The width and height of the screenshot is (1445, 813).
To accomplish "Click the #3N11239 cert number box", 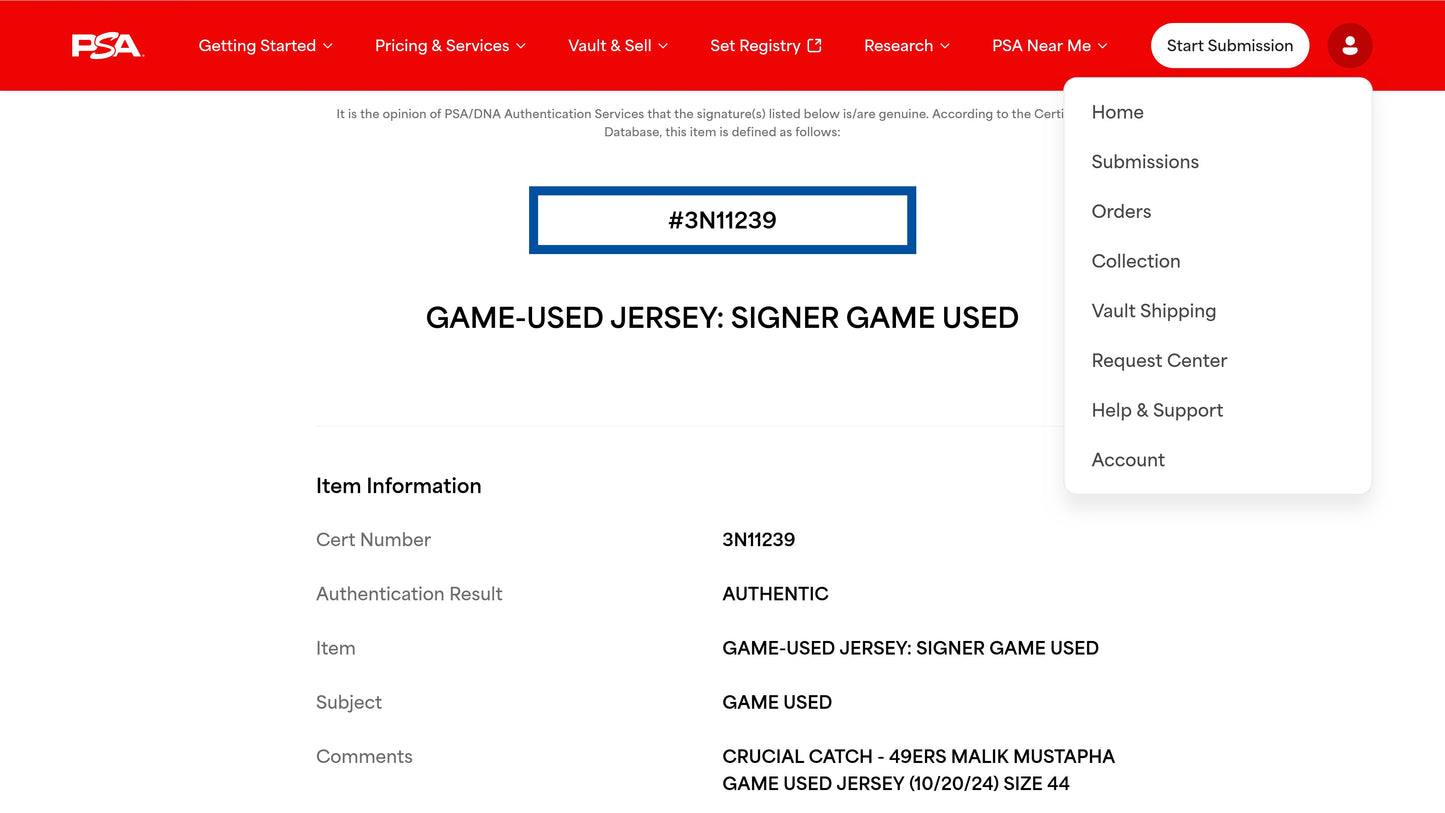I will point(722,220).
